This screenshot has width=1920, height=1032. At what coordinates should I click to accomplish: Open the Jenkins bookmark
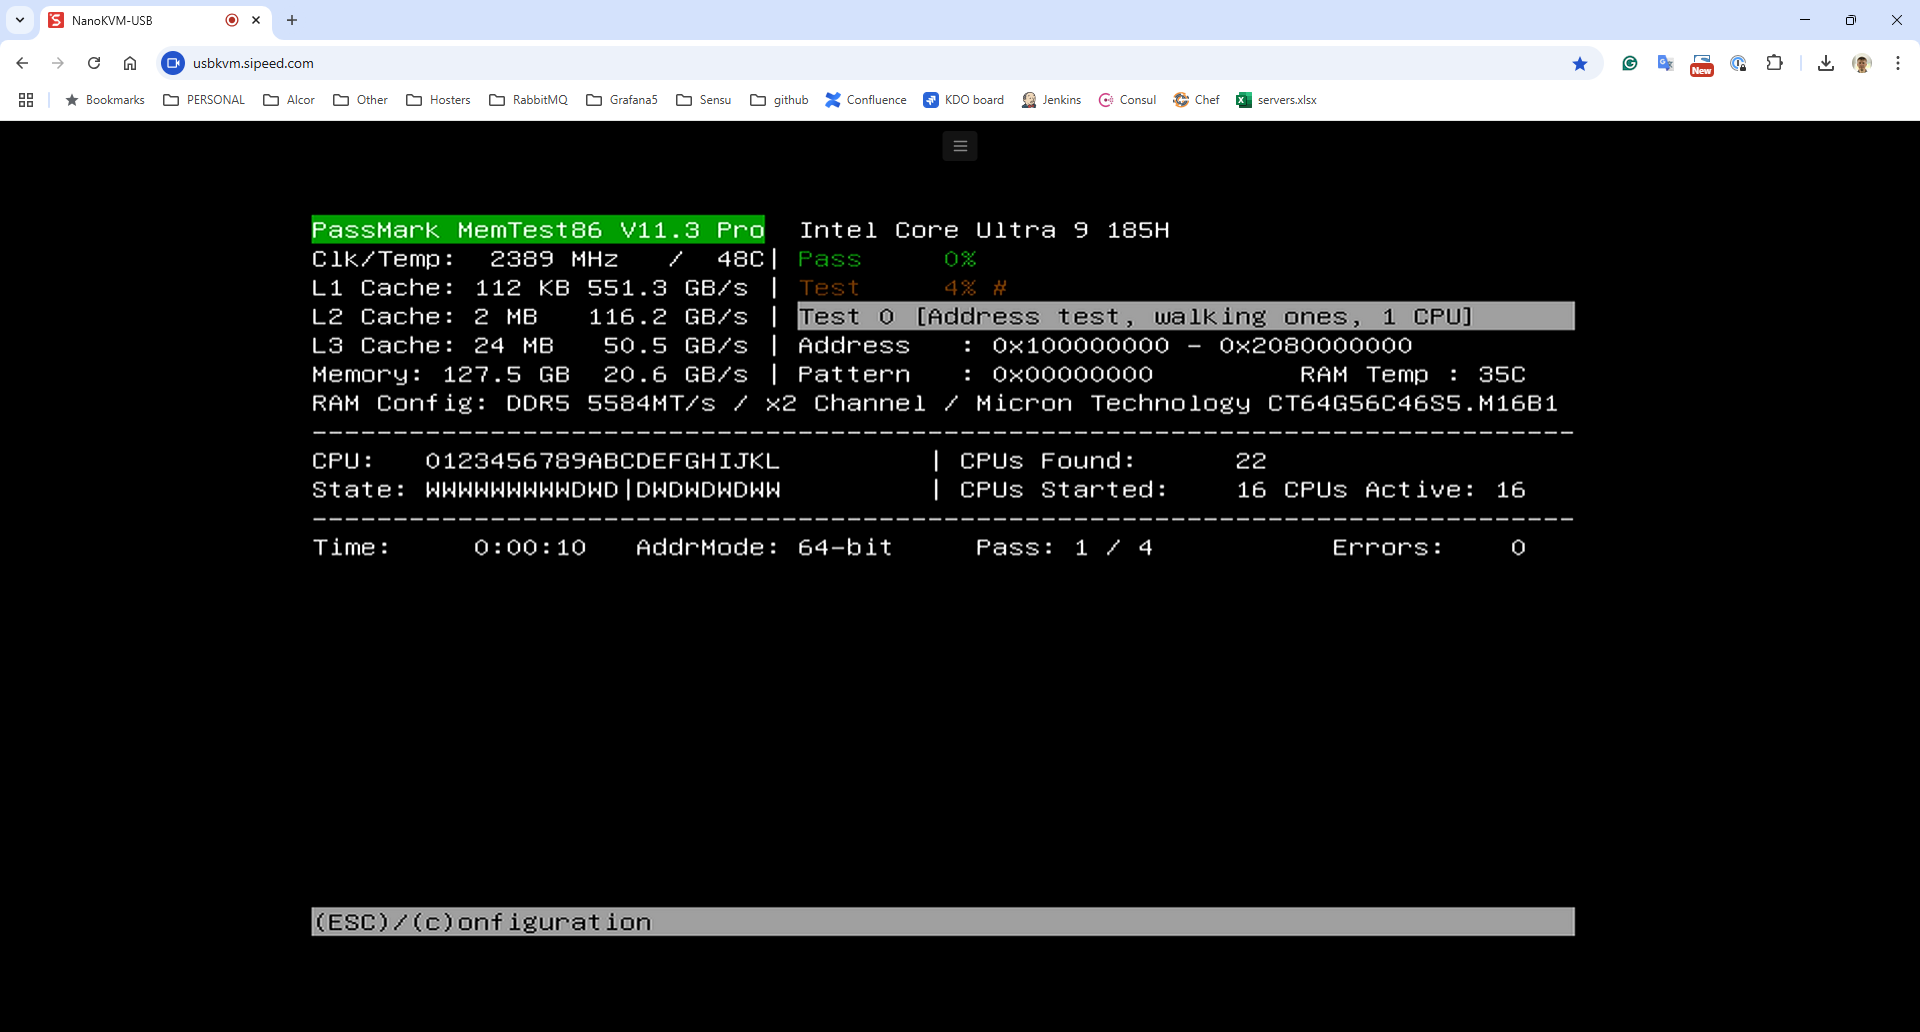coord(1051,100)
